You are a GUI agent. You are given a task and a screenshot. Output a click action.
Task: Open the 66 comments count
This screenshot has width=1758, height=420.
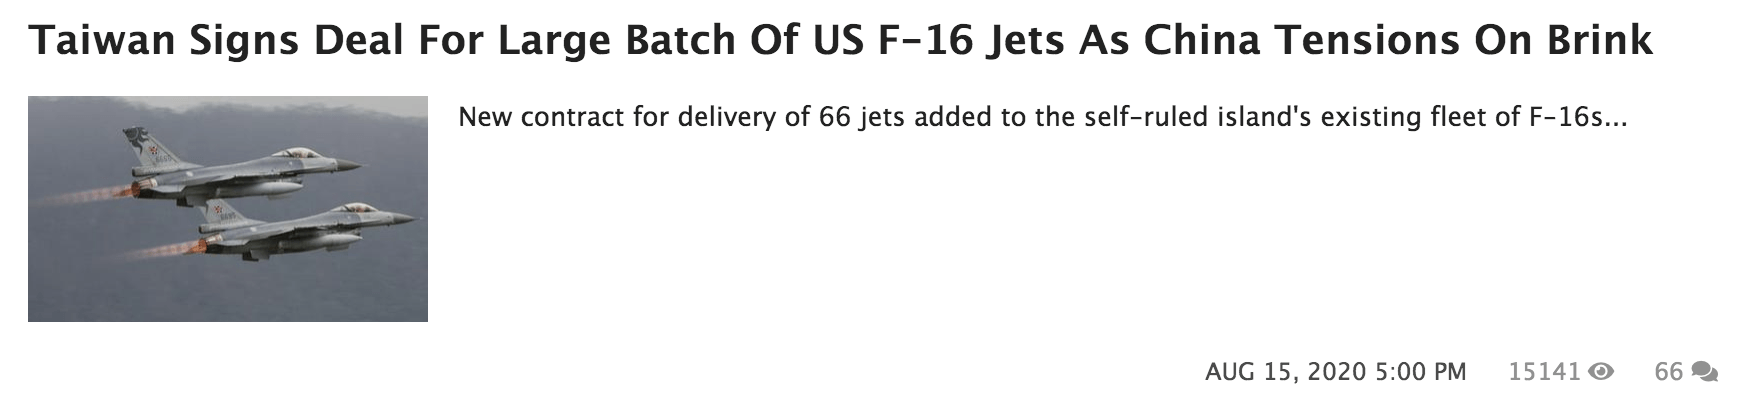click(x=1668, y=372)
